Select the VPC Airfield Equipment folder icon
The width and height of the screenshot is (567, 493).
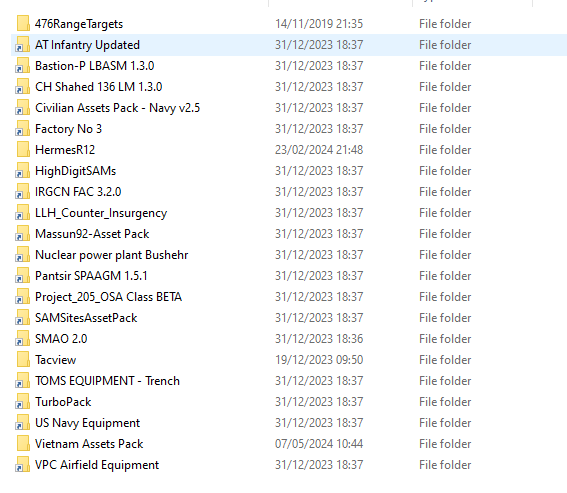pyautogui.click(x=23, y=464)
